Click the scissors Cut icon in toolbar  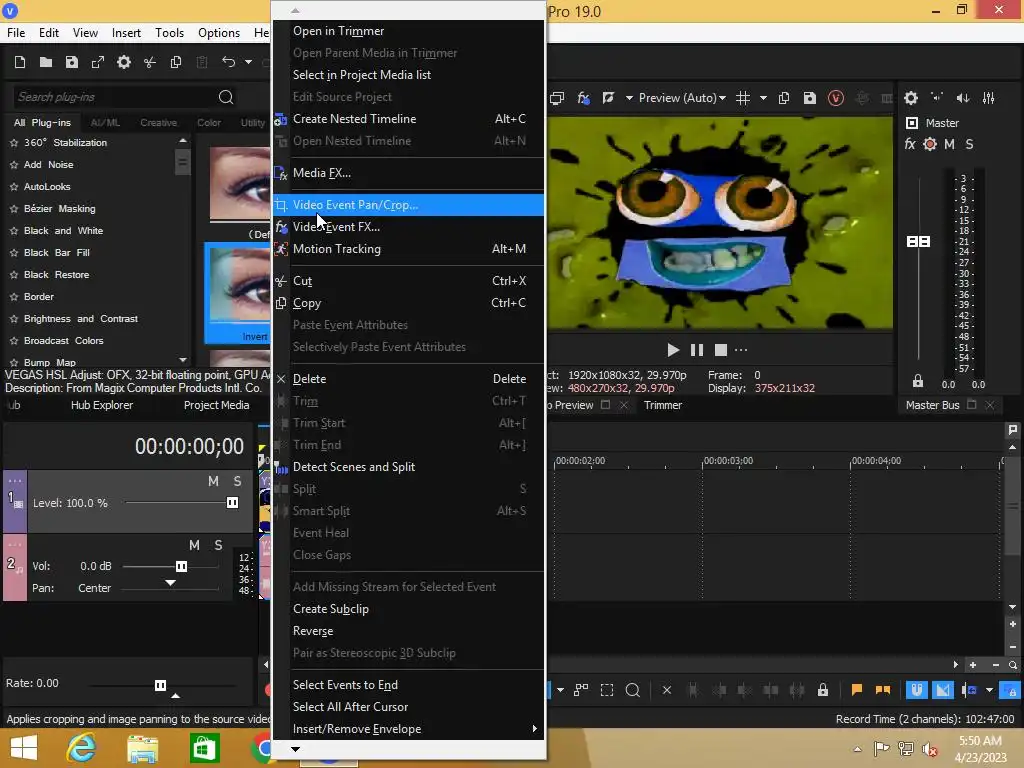pos(150,62)
